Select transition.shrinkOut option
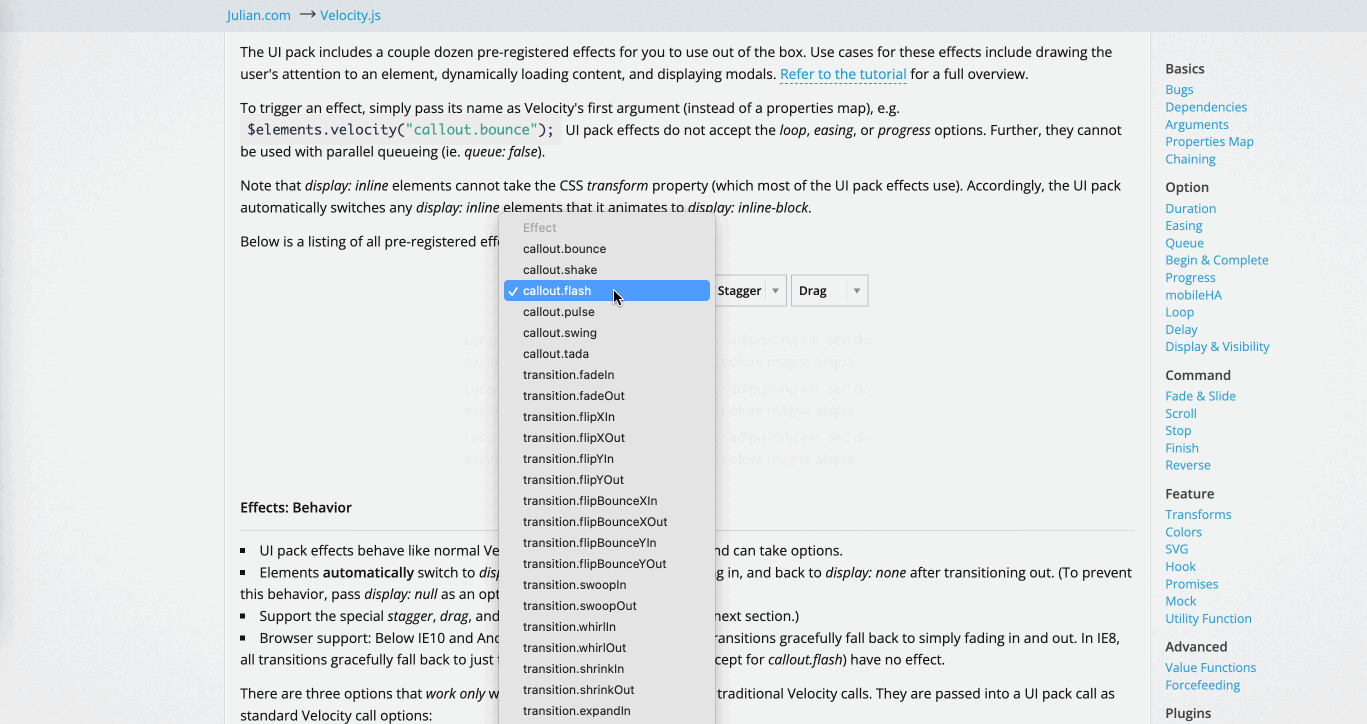 607,690
